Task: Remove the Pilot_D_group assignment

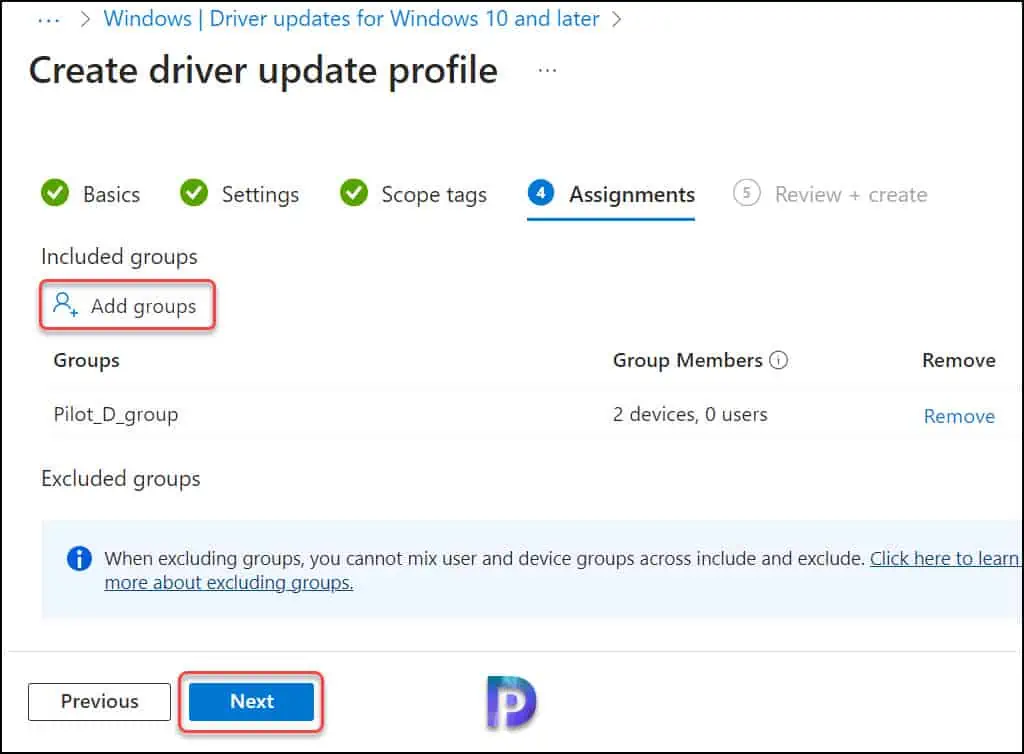Action: point(959,416)
